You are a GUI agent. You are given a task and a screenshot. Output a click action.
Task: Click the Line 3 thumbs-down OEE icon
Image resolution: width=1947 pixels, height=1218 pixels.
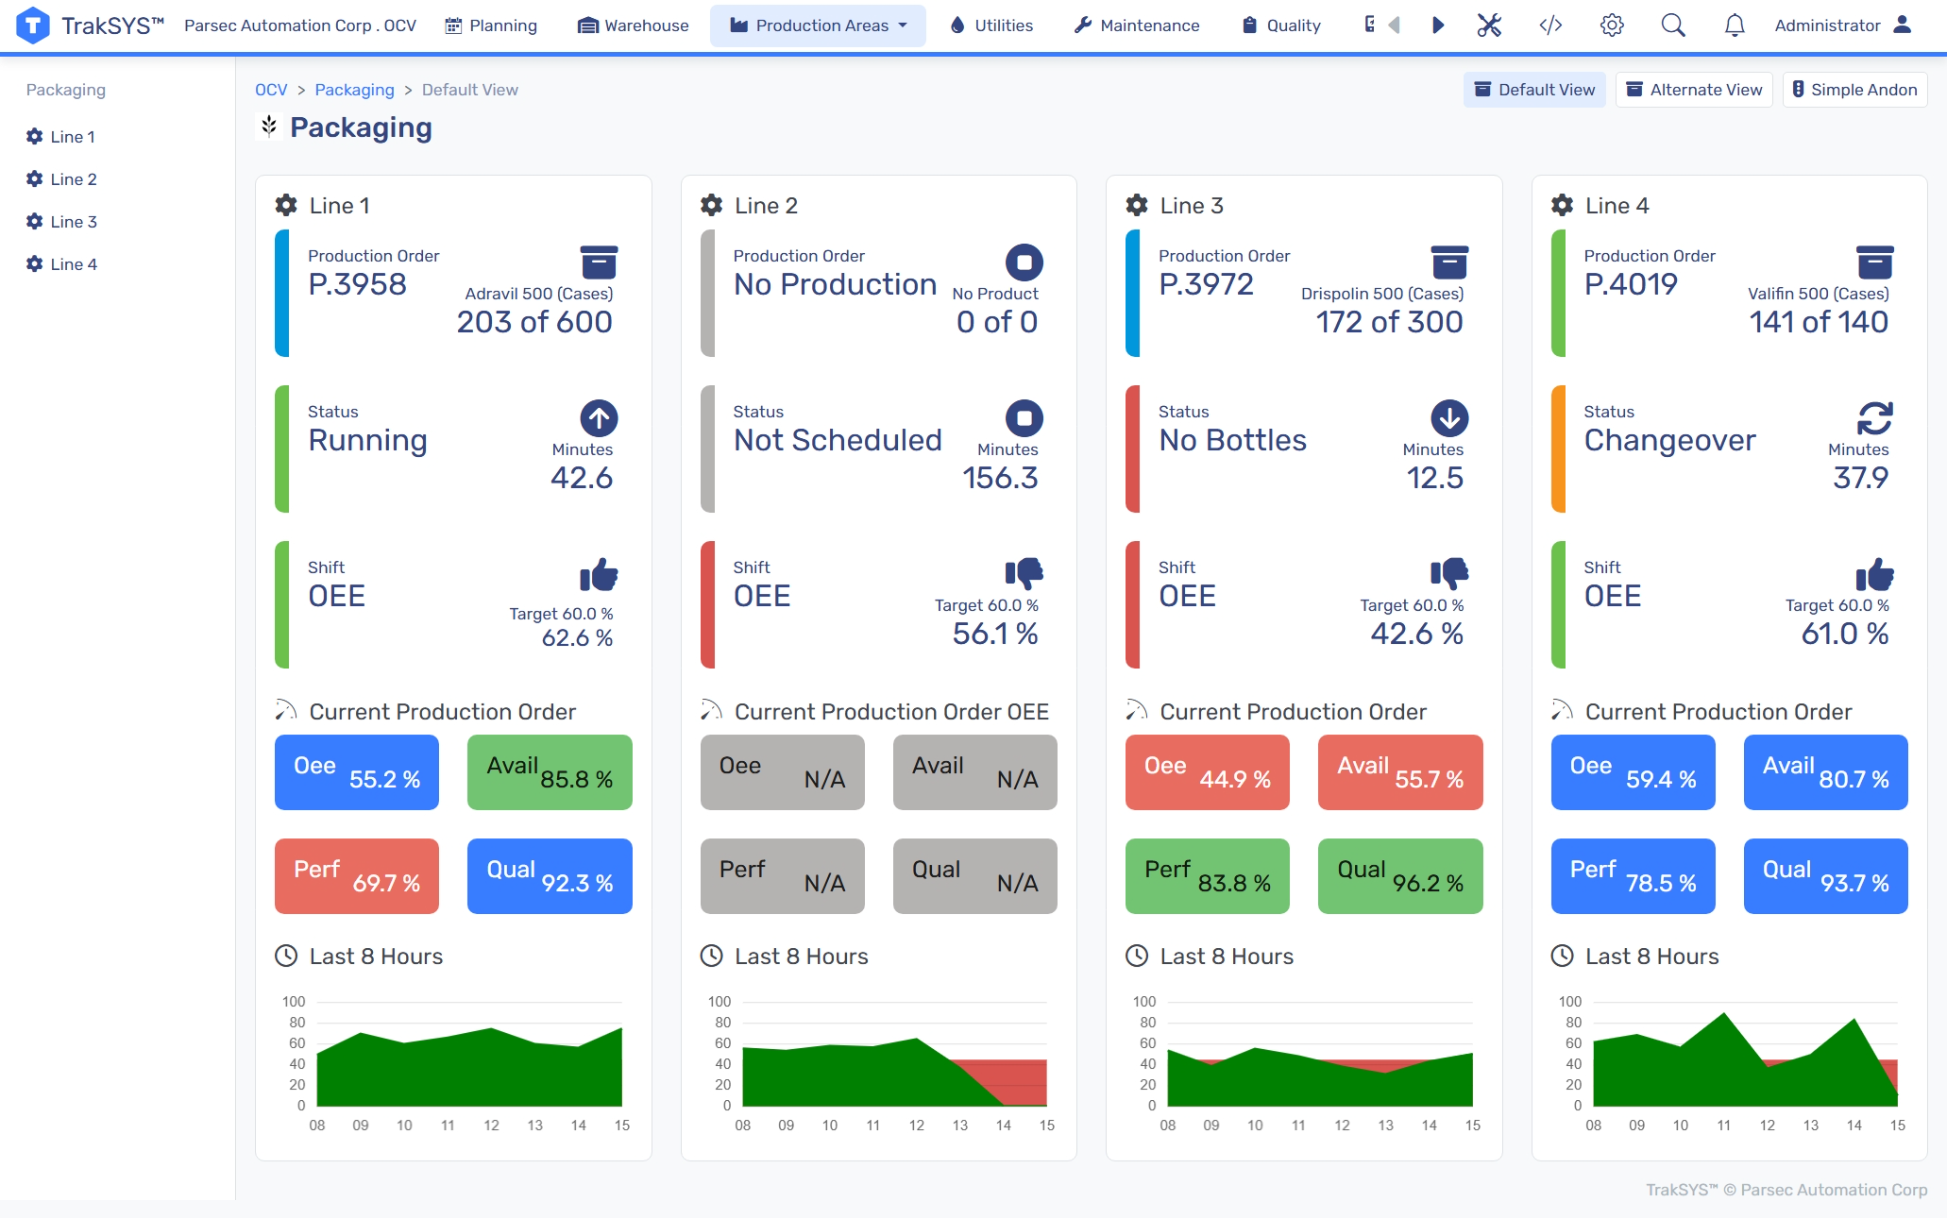pyautogui.click(x=1448, y=572)
